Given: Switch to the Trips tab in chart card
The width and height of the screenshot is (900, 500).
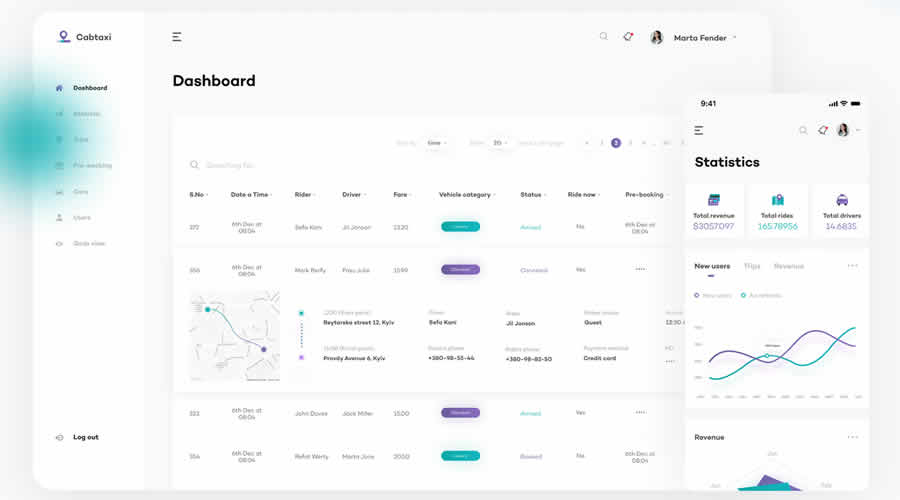Looking at the screenshot, I should [x=752, y=266].
